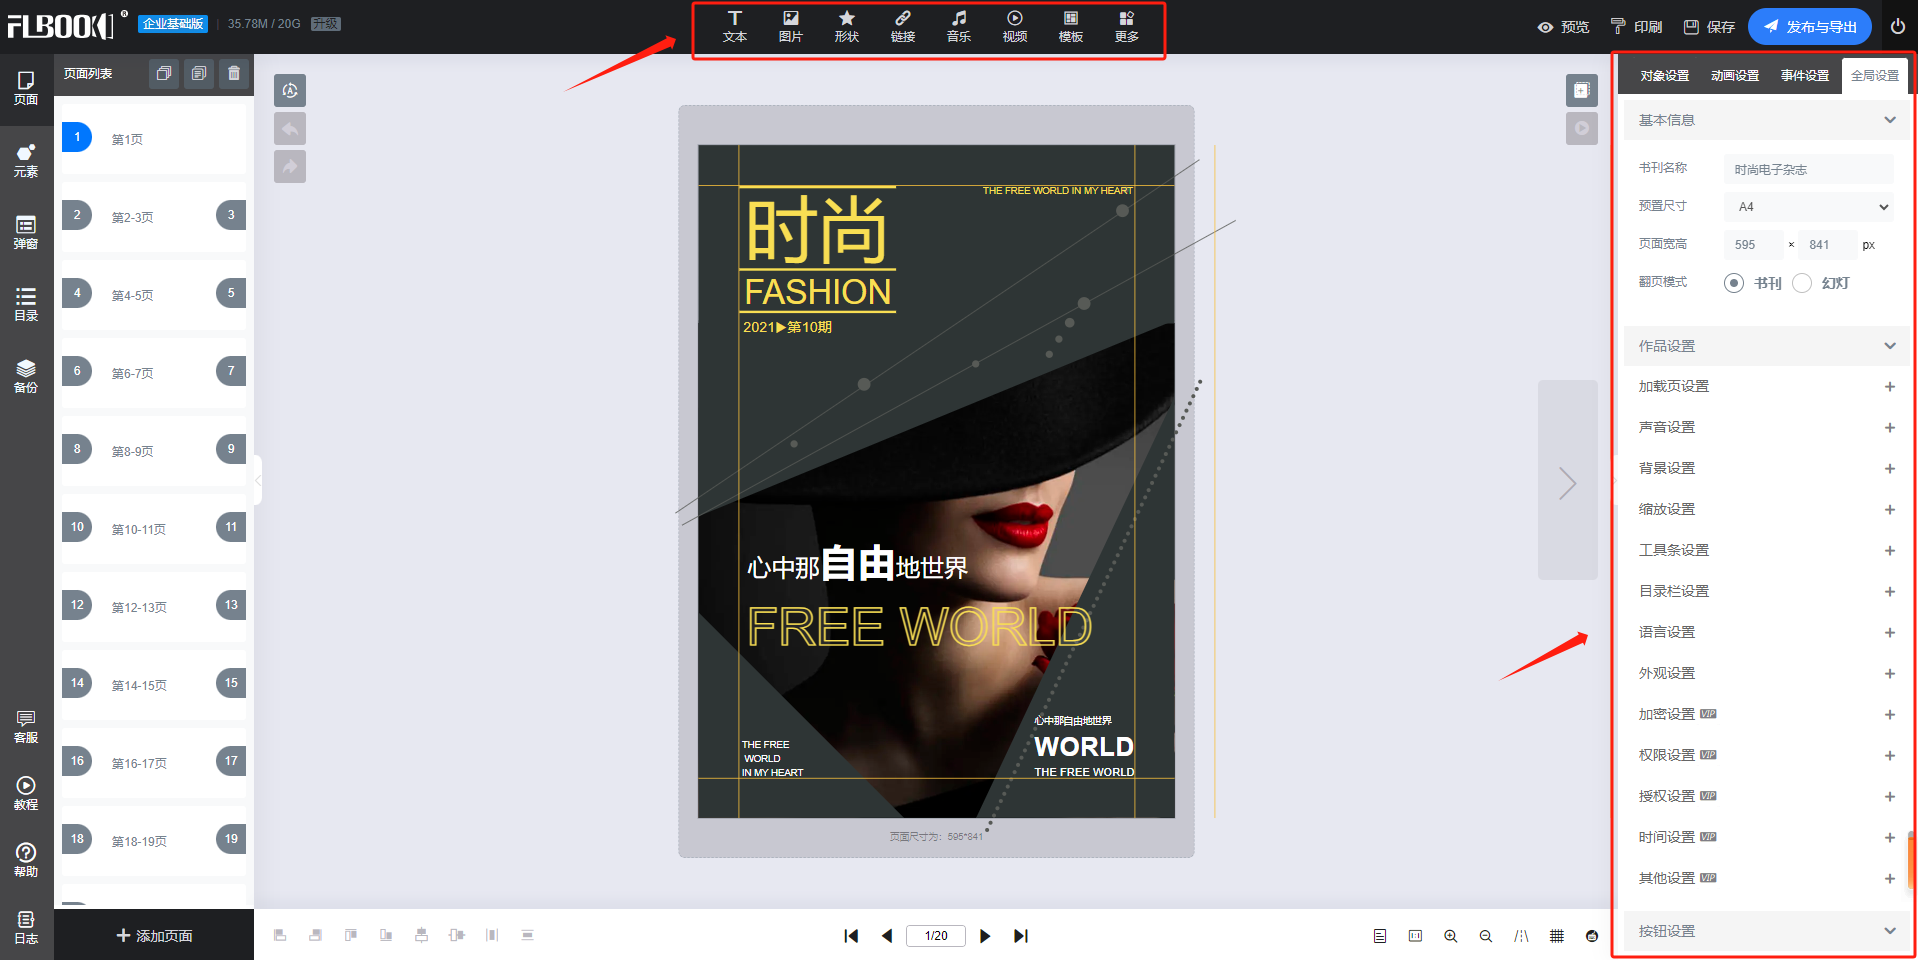Click 发布与导出 publish button
1918x960 pixels.
[1810, 27]
